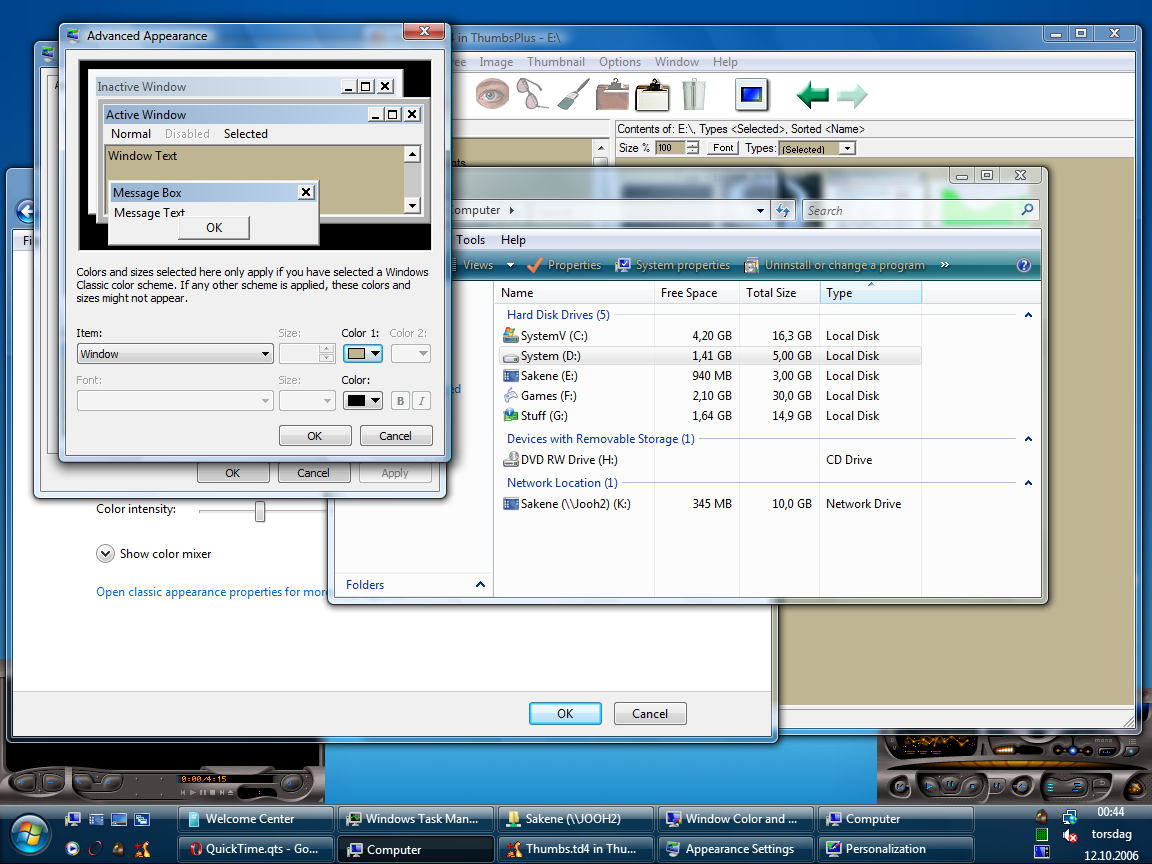Open the Tools menu in Computer window
The height and width of the screenshot is (864, 1152).
(470, 240)
